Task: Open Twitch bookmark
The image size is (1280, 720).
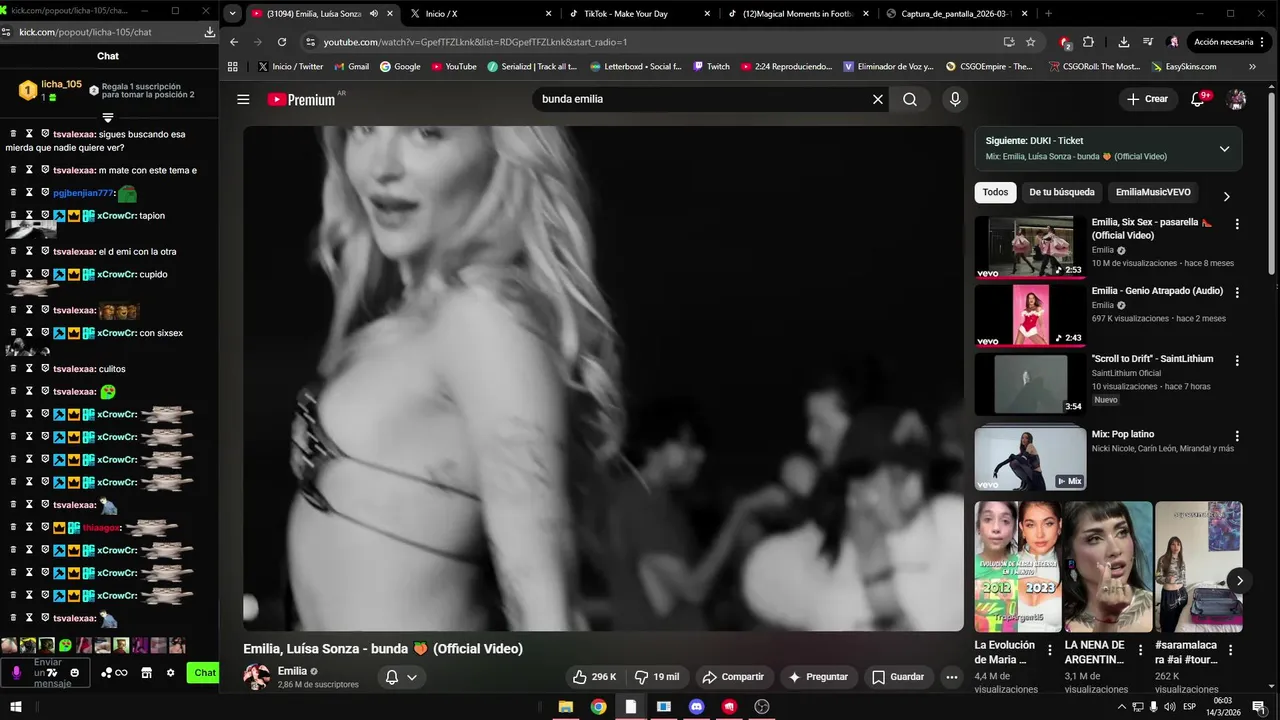Action: (x=711, y=67)
